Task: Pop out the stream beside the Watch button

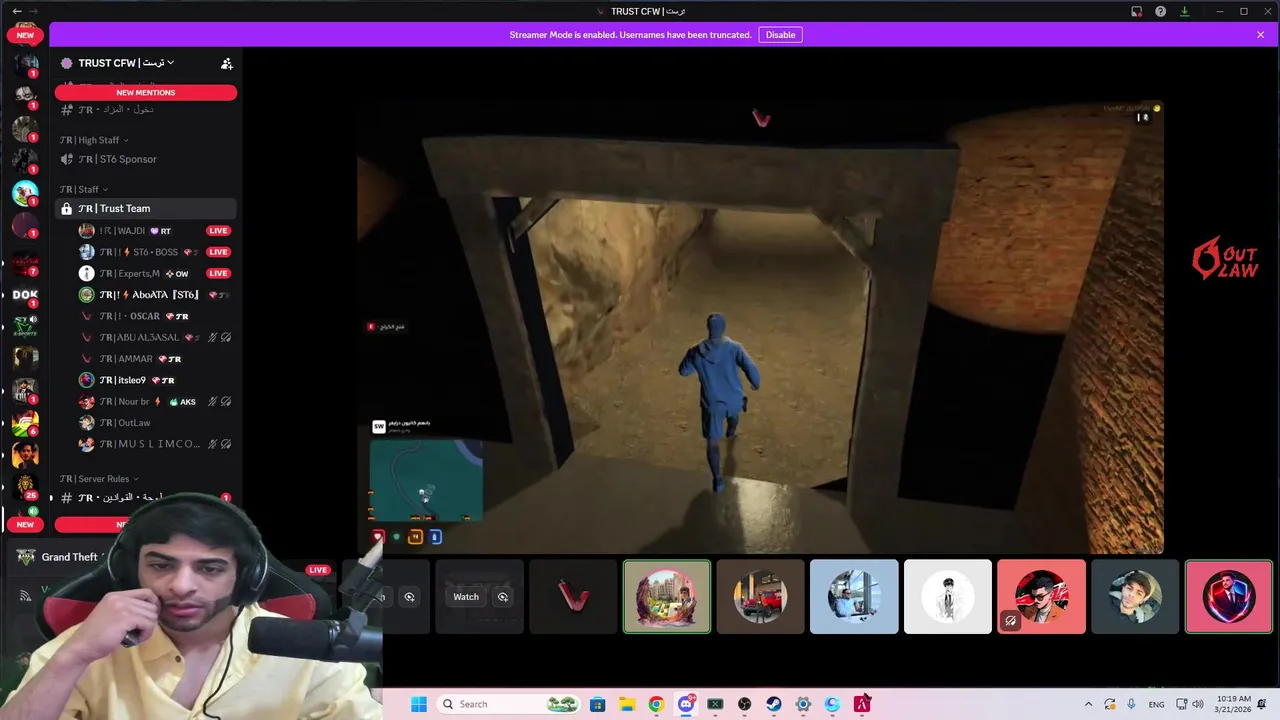Action: click(x=503, y=597)
